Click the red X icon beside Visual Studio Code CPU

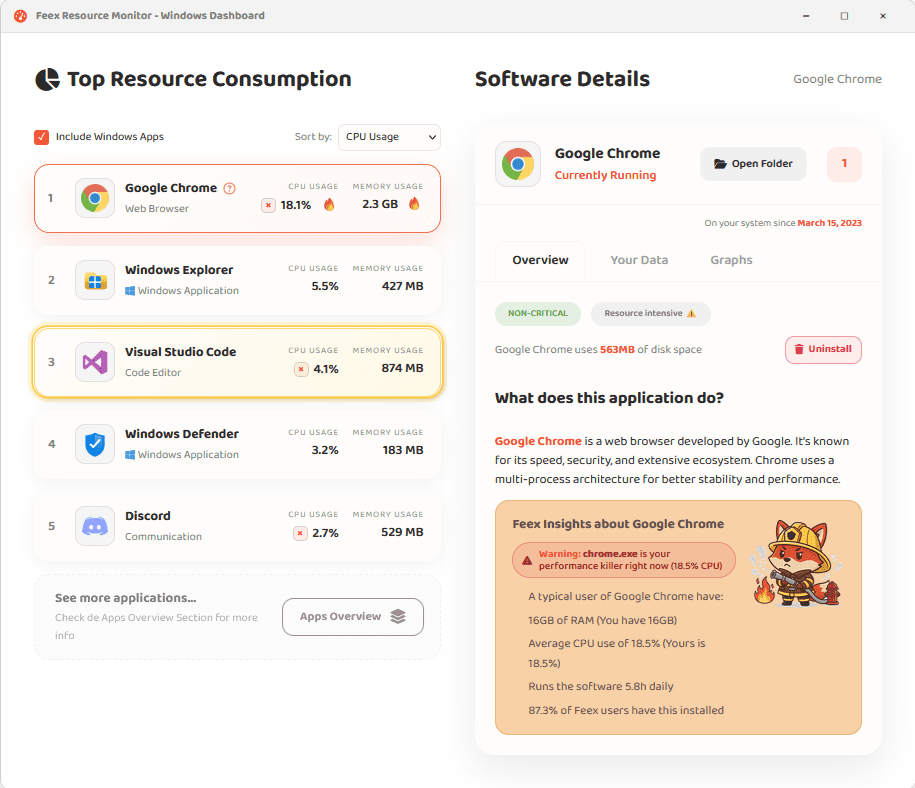(x=300, y=369)
